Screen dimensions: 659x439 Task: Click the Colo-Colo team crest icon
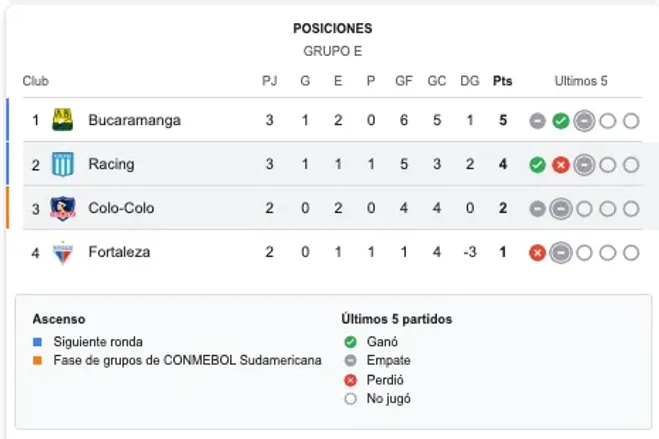tap(62, 208)
